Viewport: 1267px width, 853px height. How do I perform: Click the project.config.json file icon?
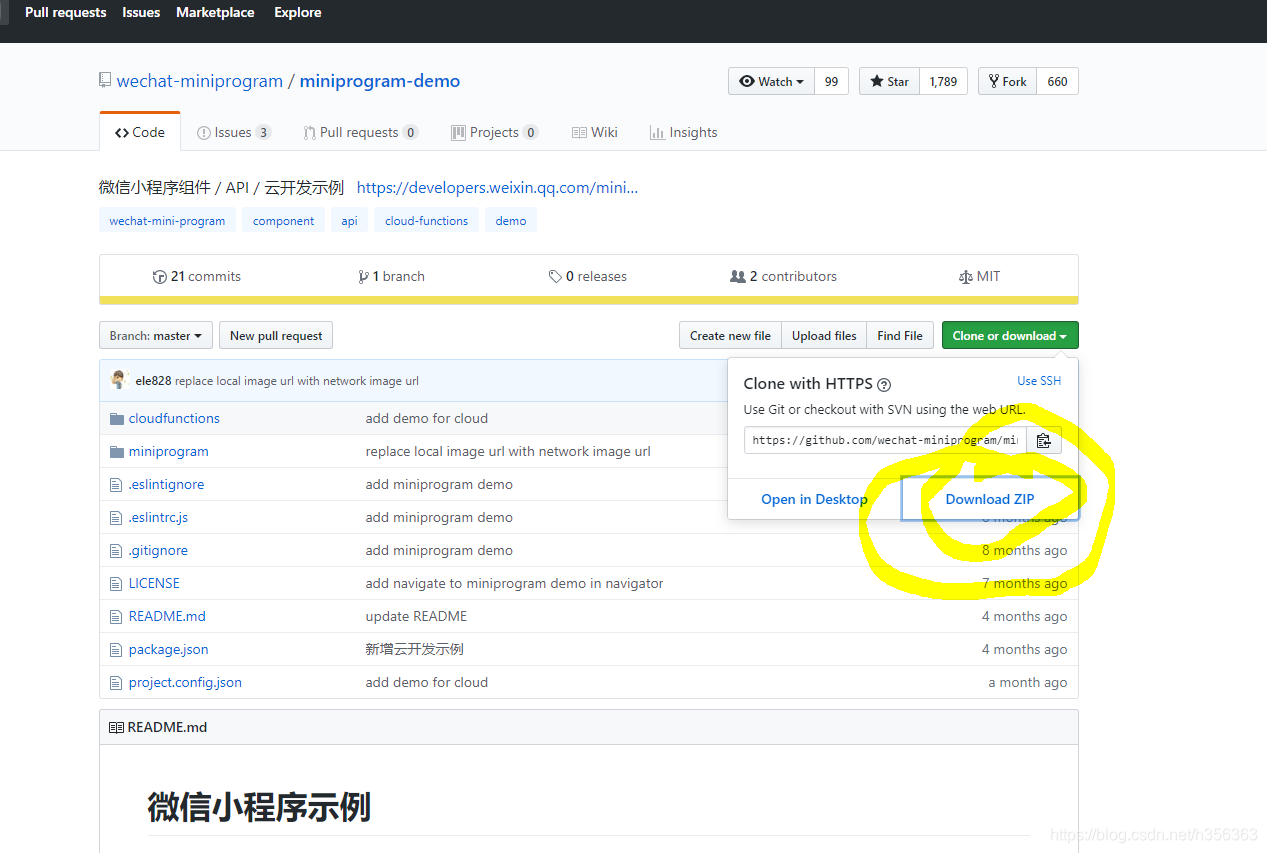click(x=116, y=682)
